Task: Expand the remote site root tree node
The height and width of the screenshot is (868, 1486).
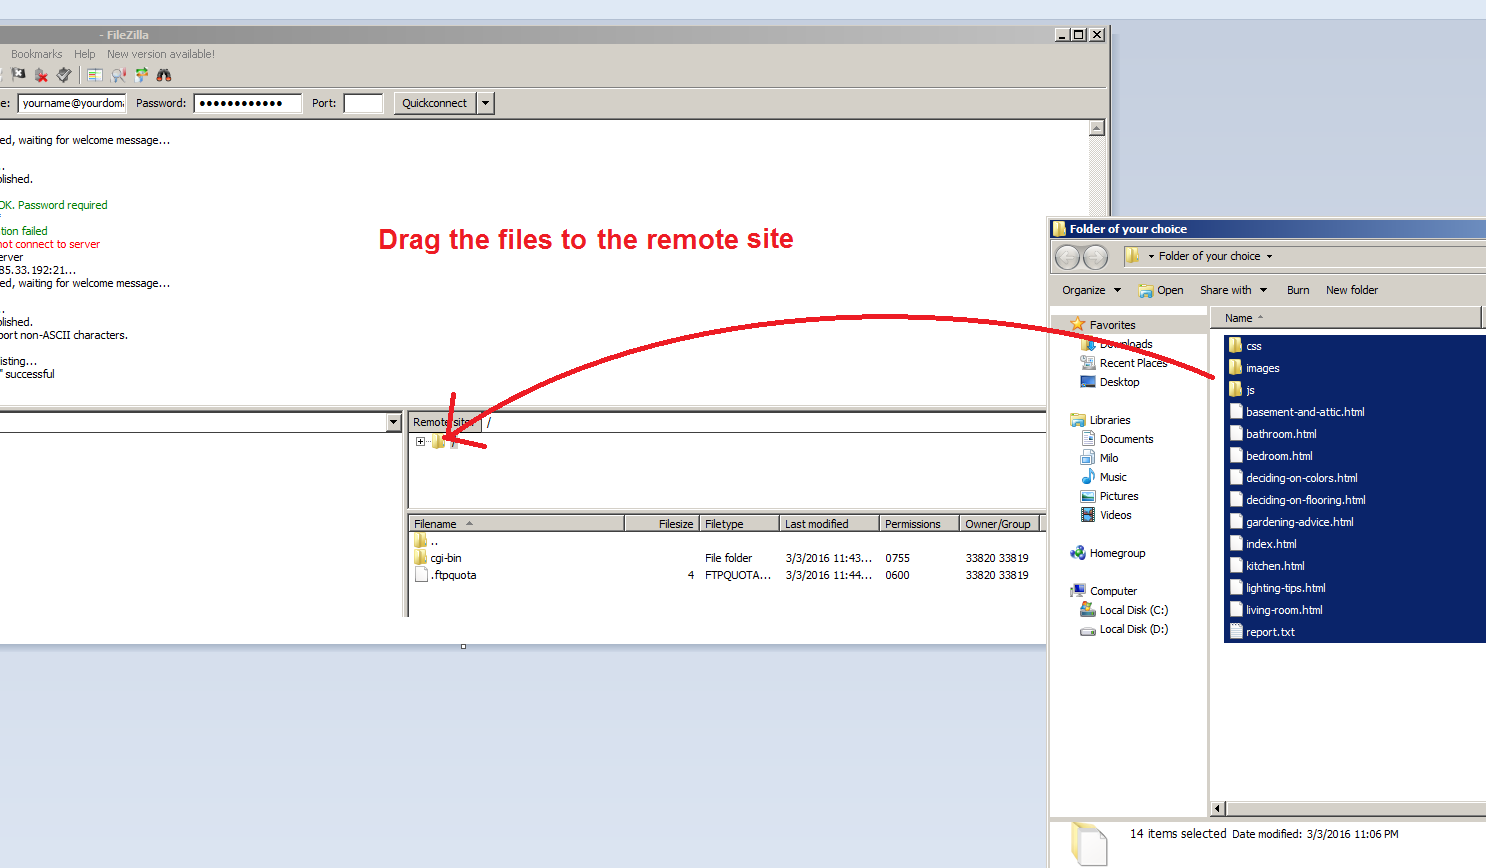Action: point(421,441)
